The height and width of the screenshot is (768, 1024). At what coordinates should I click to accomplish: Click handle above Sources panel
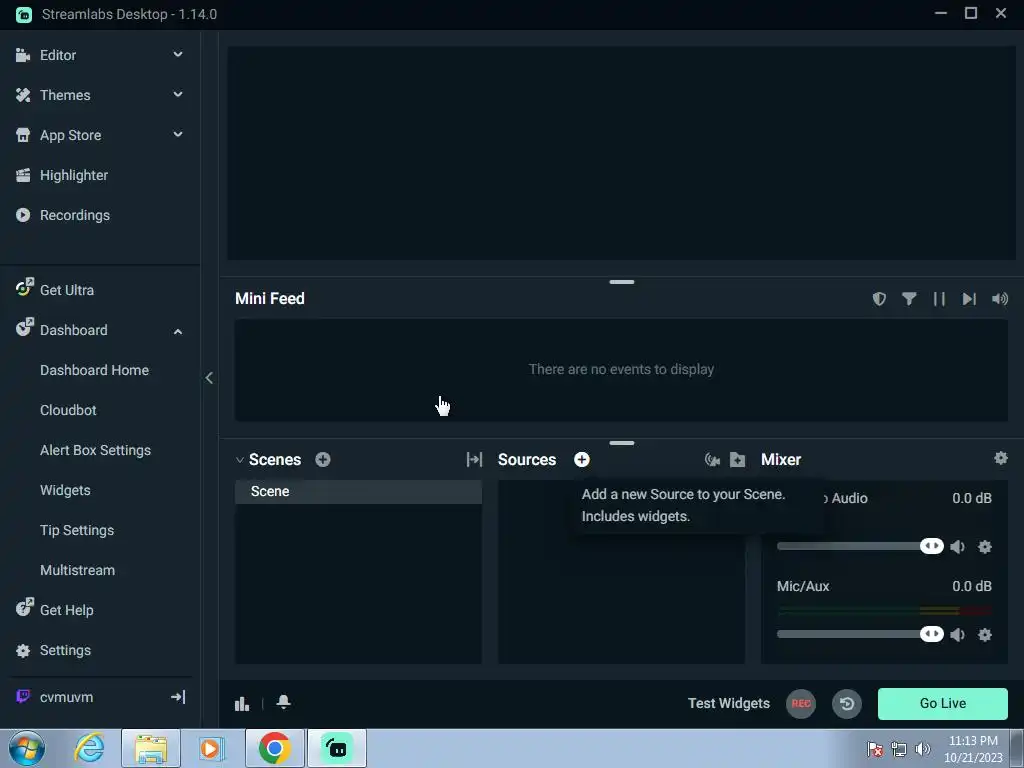click(622, 443)
